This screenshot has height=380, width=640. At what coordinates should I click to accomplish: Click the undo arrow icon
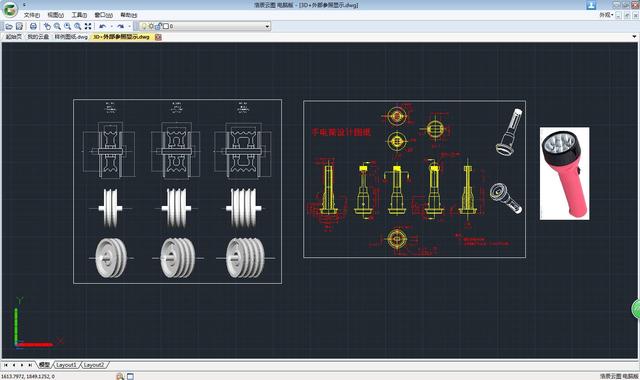pyautogui.click(x=102, y=26)
